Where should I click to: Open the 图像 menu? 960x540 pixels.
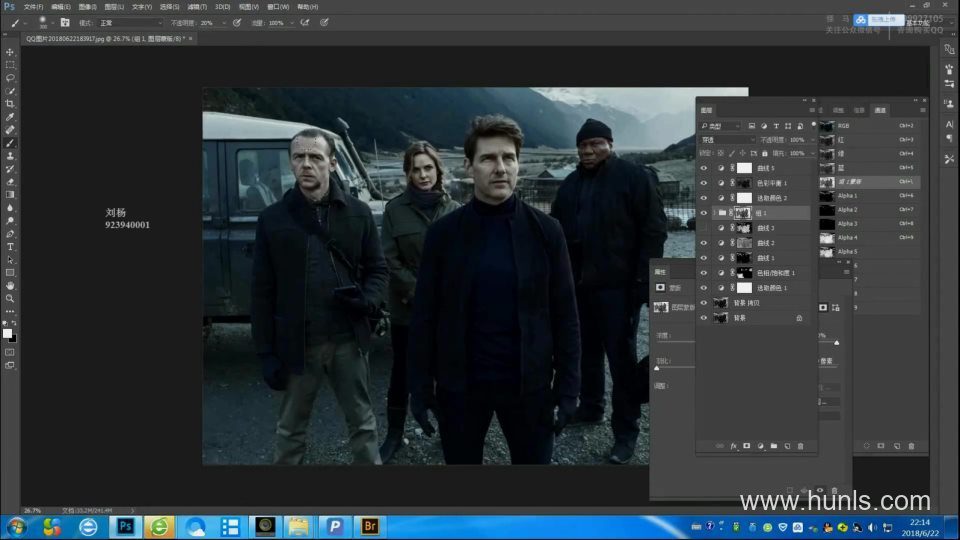coord(87,6)
